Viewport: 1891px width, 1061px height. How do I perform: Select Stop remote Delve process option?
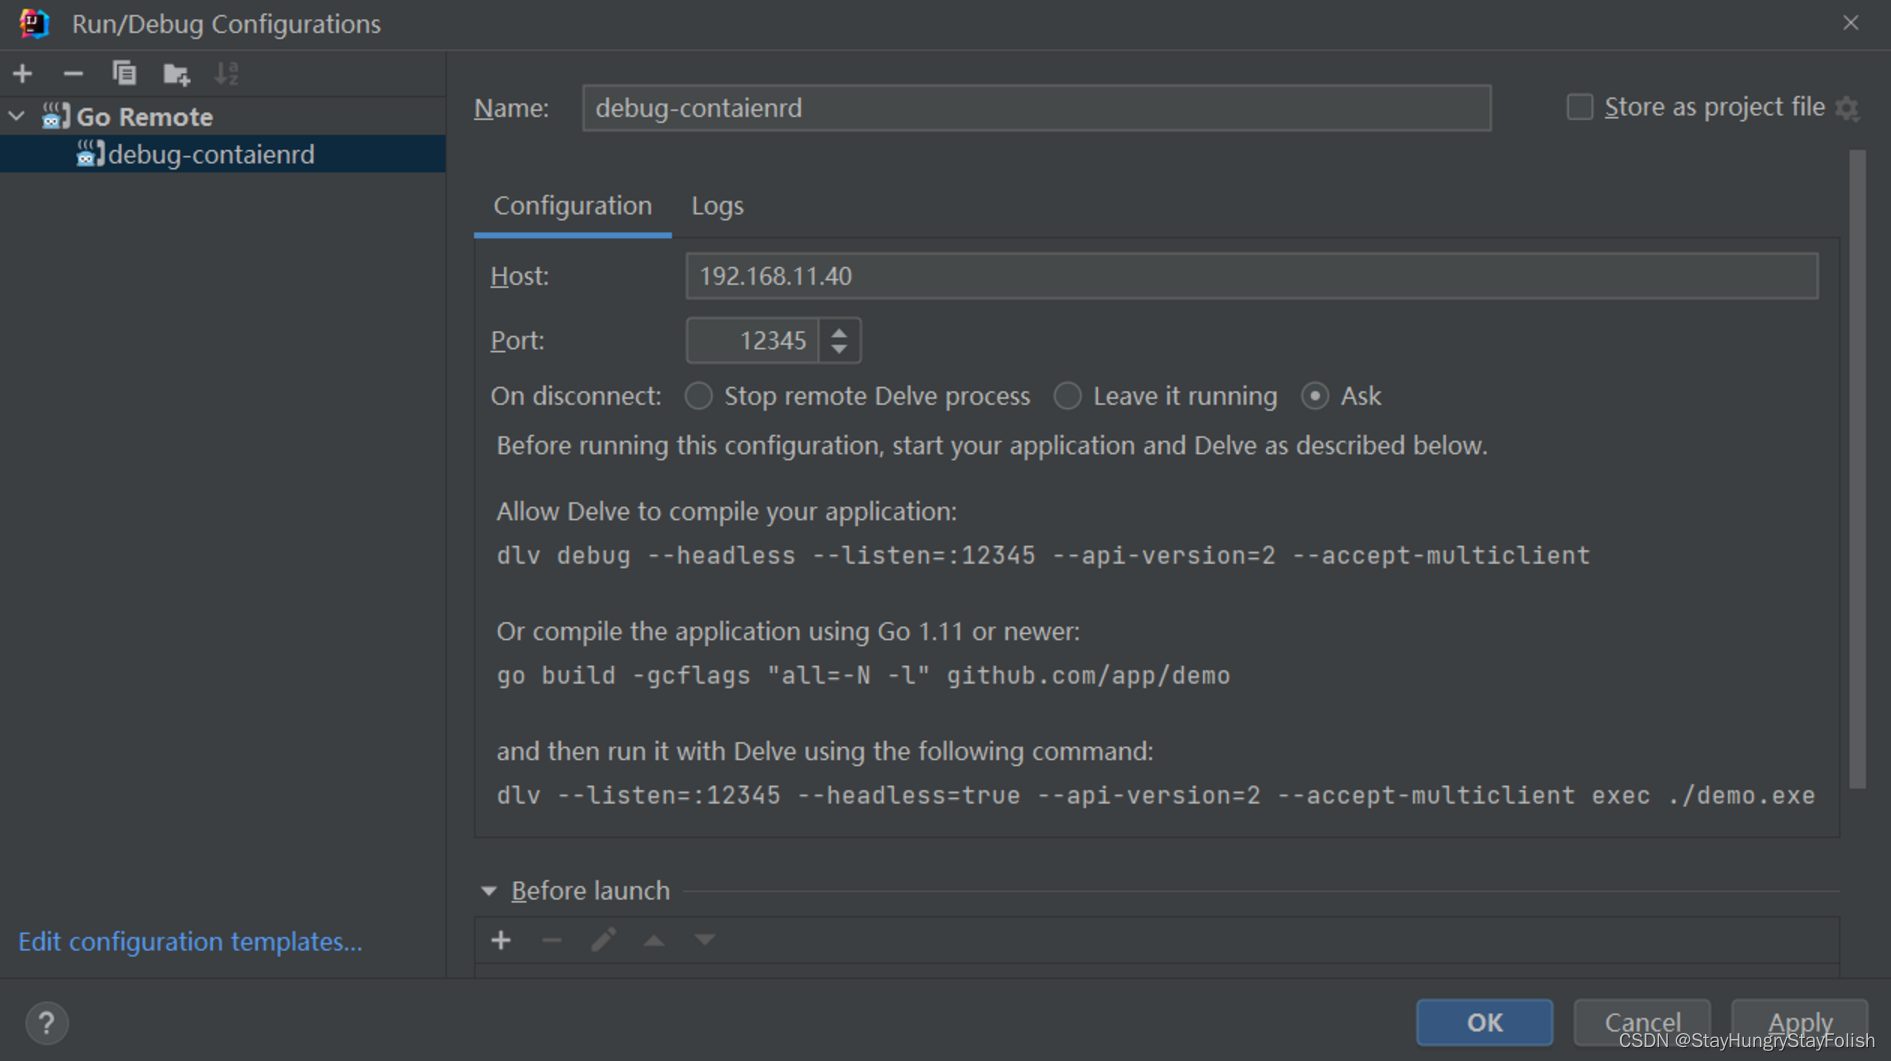coord(699,396)
